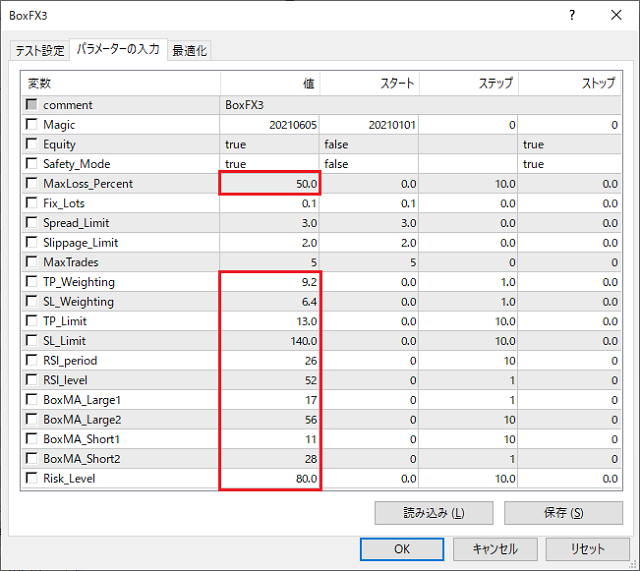The height and width of the screenshot is (571, 640).
Task: Select TP_Weighting value 9.2
Action: 269,282
